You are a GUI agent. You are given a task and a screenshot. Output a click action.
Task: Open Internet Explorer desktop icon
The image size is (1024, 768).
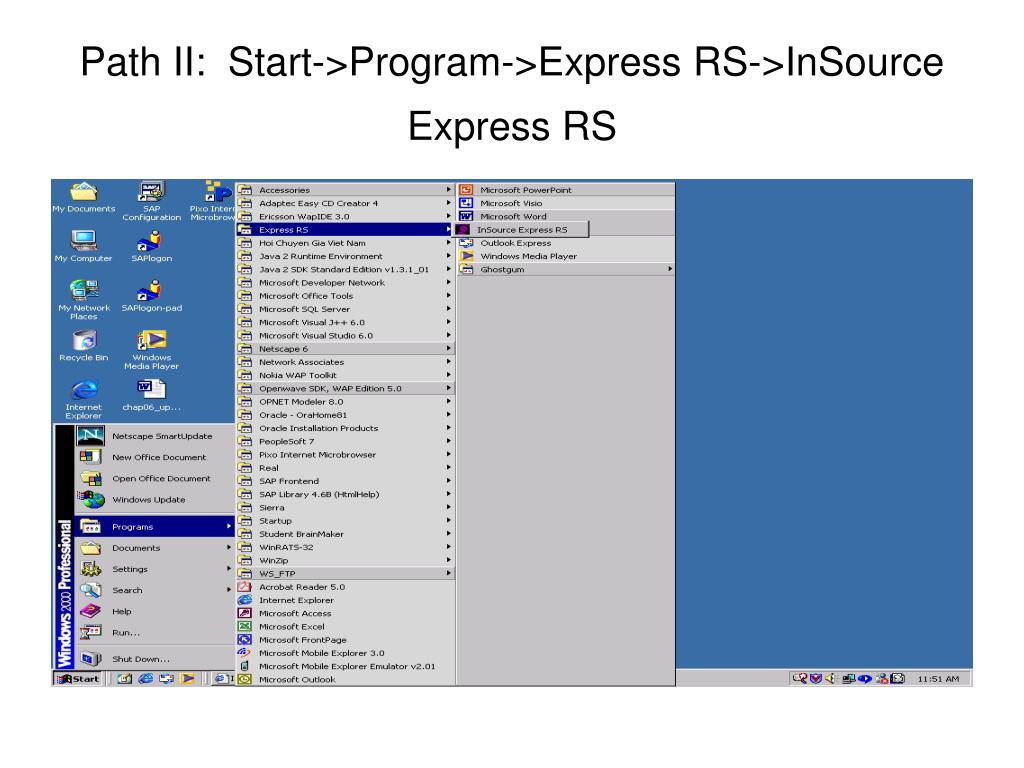pos(84,399)
